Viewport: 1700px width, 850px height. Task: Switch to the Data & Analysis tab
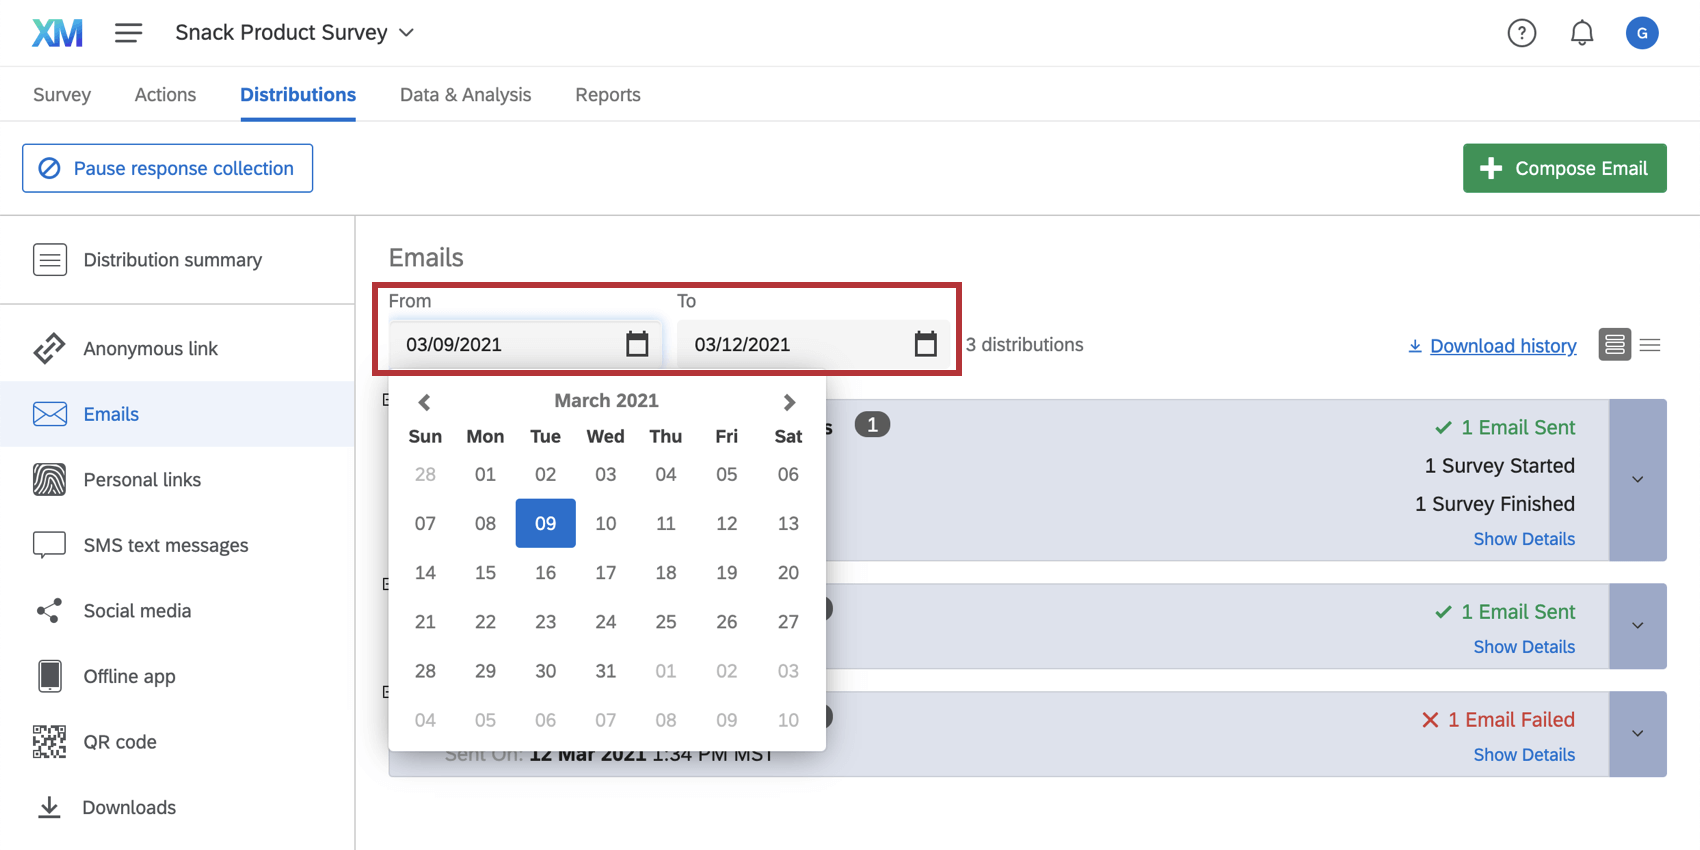tap(465, 95)
